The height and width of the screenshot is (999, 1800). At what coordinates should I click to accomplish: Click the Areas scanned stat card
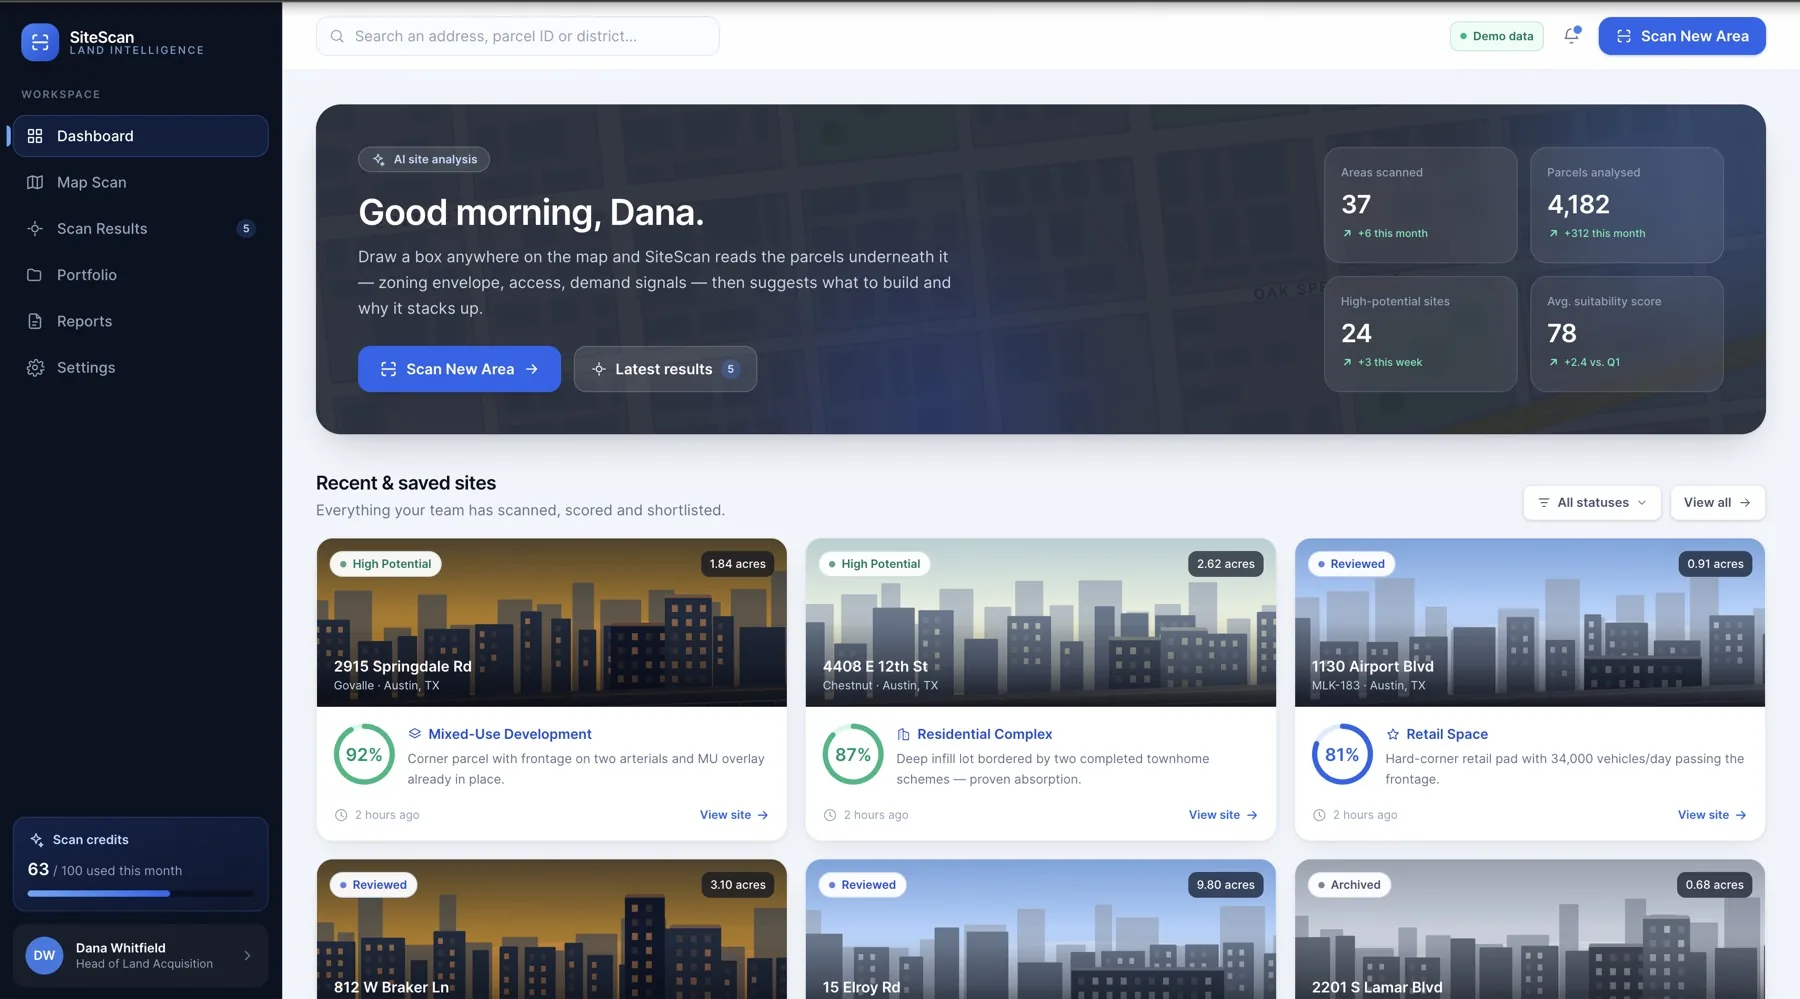(1420, 205)
